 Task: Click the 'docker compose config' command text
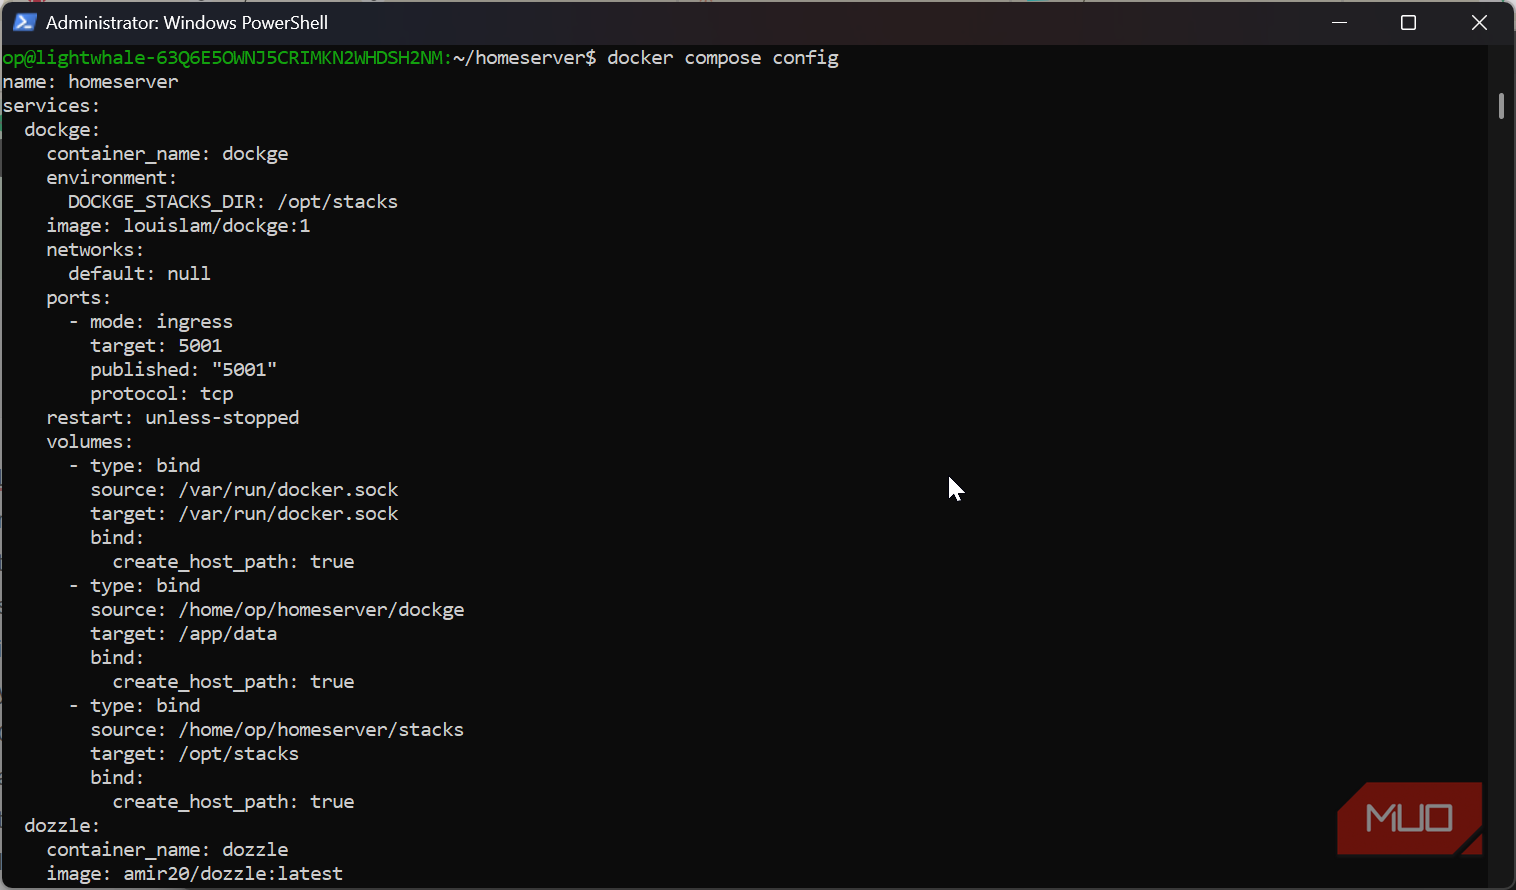pyautogui.click(x=722, y=58)
